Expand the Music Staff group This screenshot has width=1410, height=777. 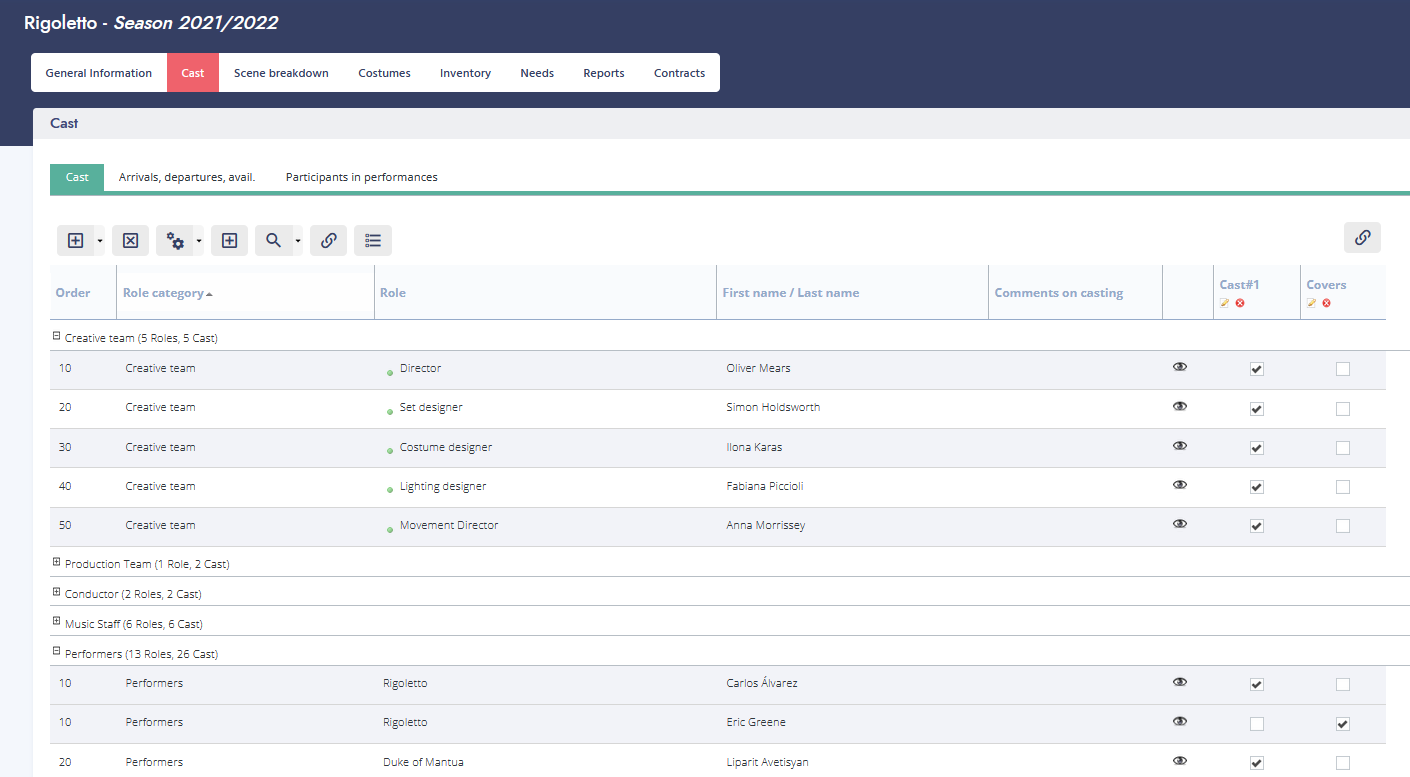pos(57,622)
